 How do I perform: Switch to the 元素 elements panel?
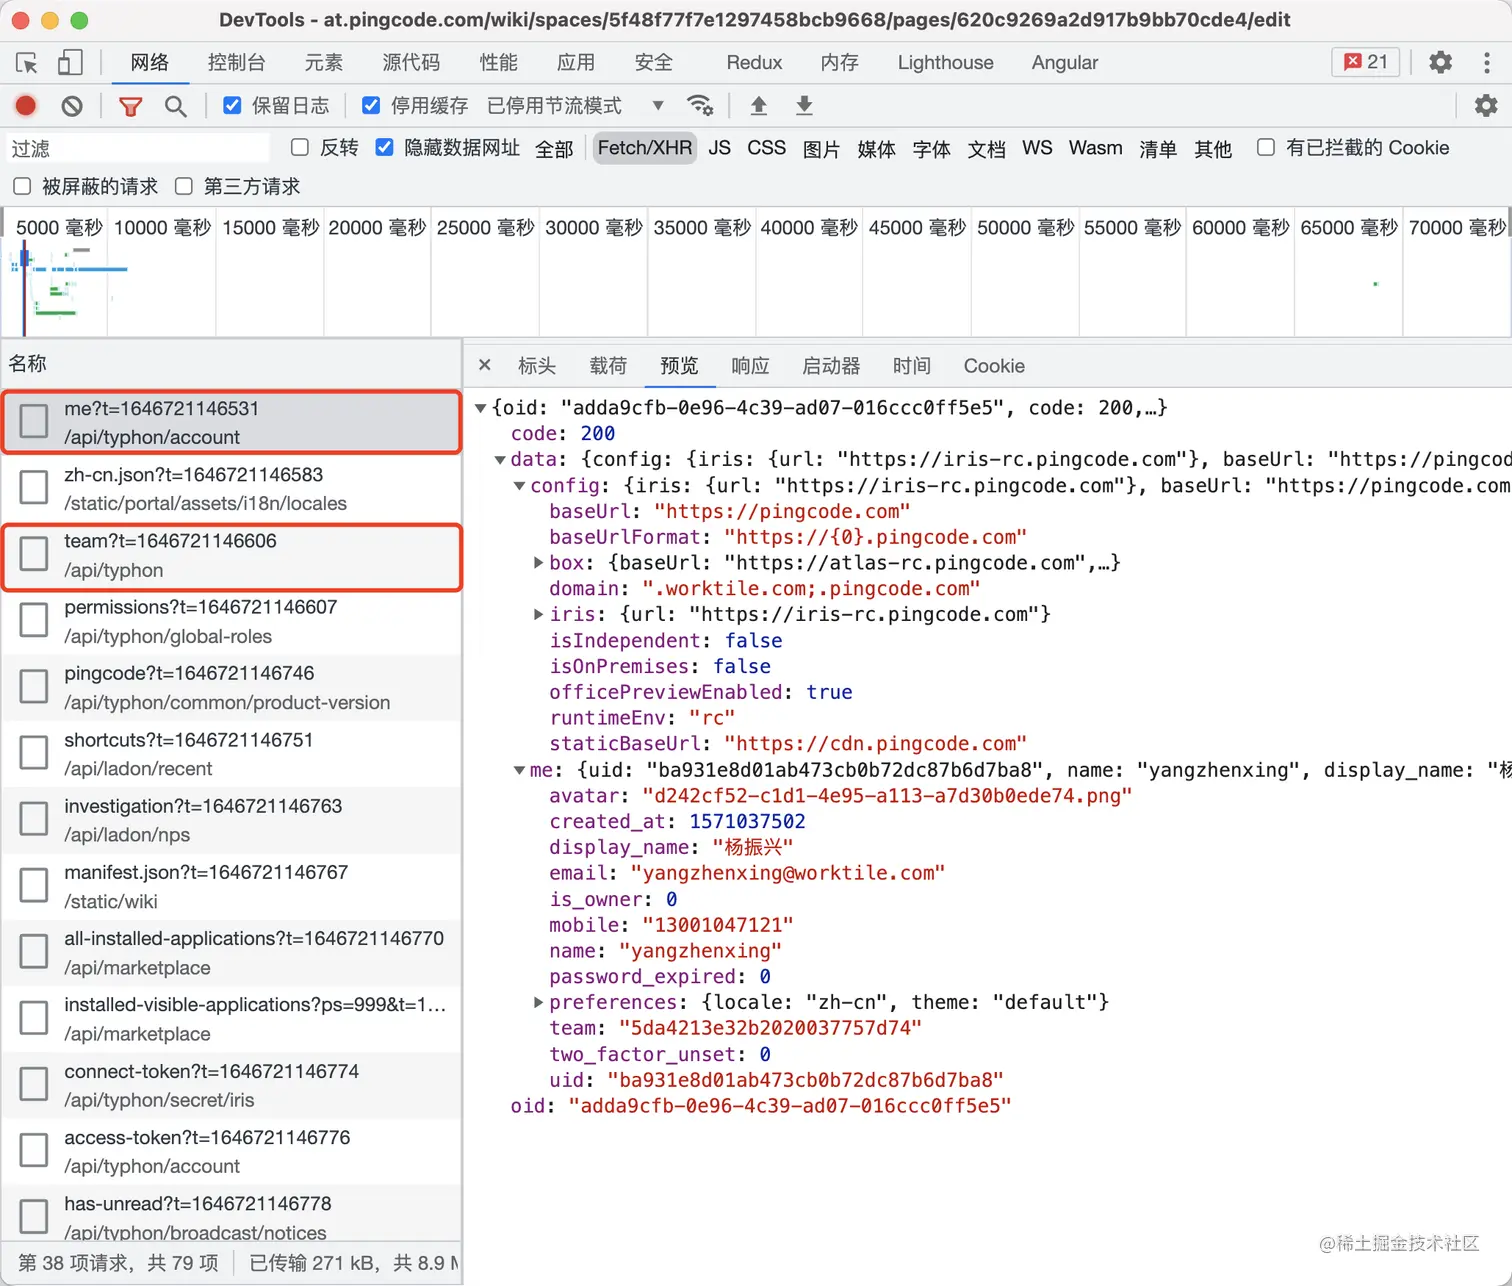point(324,63)
